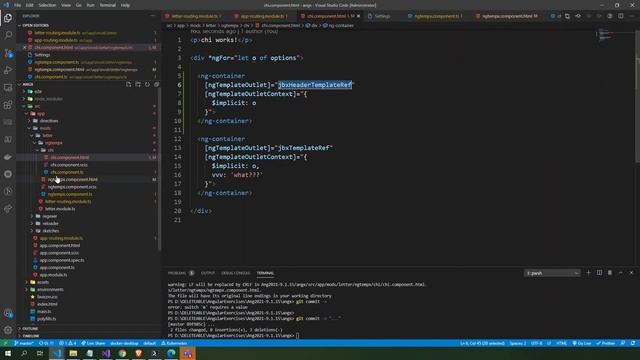640x360 pixels.
Task: Close the bottom terminal panel
Action: pyautogui.click(x=631, y=273)
